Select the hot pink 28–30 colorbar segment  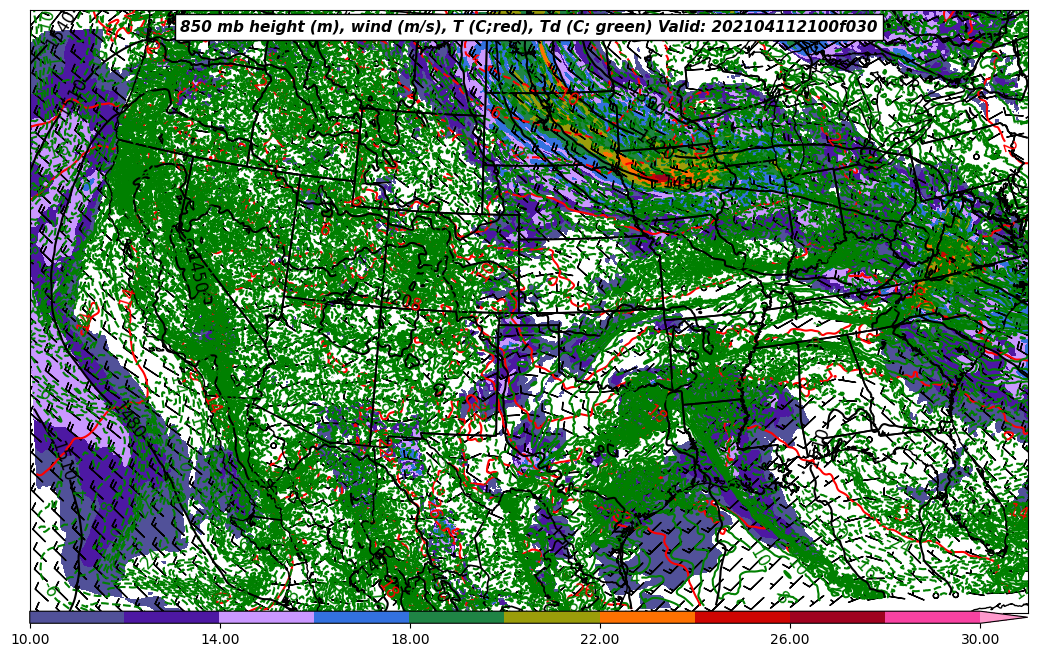933,617
